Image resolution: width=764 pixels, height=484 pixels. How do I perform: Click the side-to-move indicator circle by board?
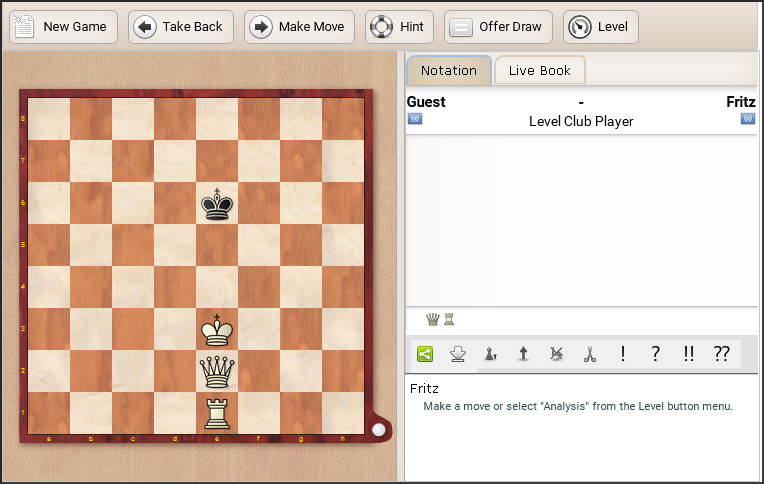click(378, 428)
